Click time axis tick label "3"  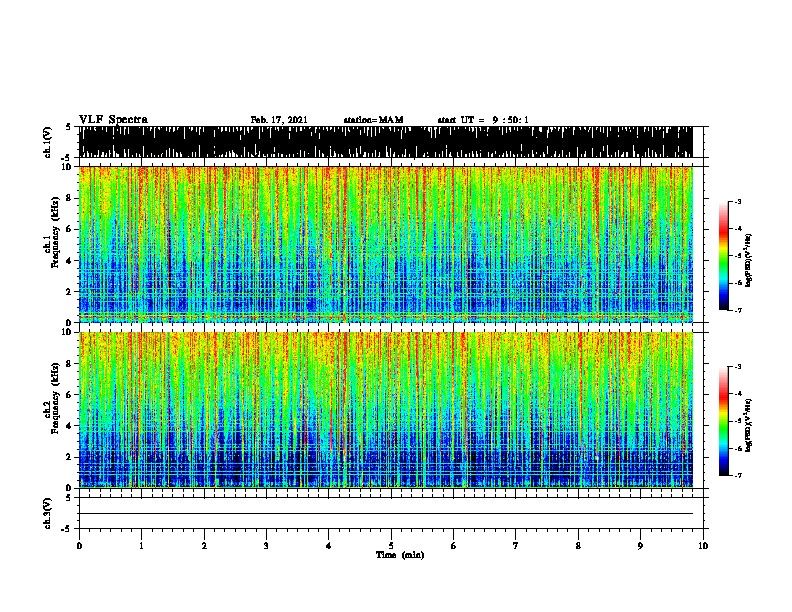[x=266, y=546]
